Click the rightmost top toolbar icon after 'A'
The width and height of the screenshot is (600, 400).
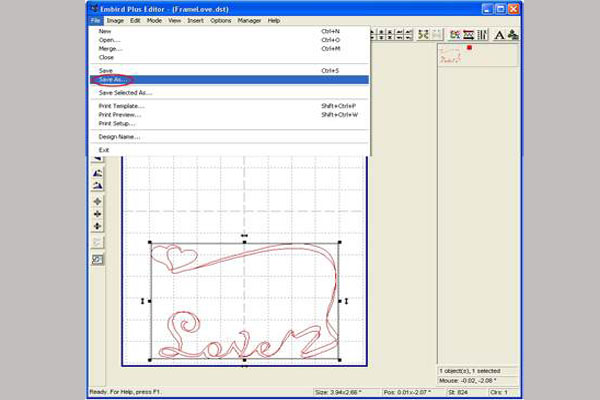click(x=513, y=34)
